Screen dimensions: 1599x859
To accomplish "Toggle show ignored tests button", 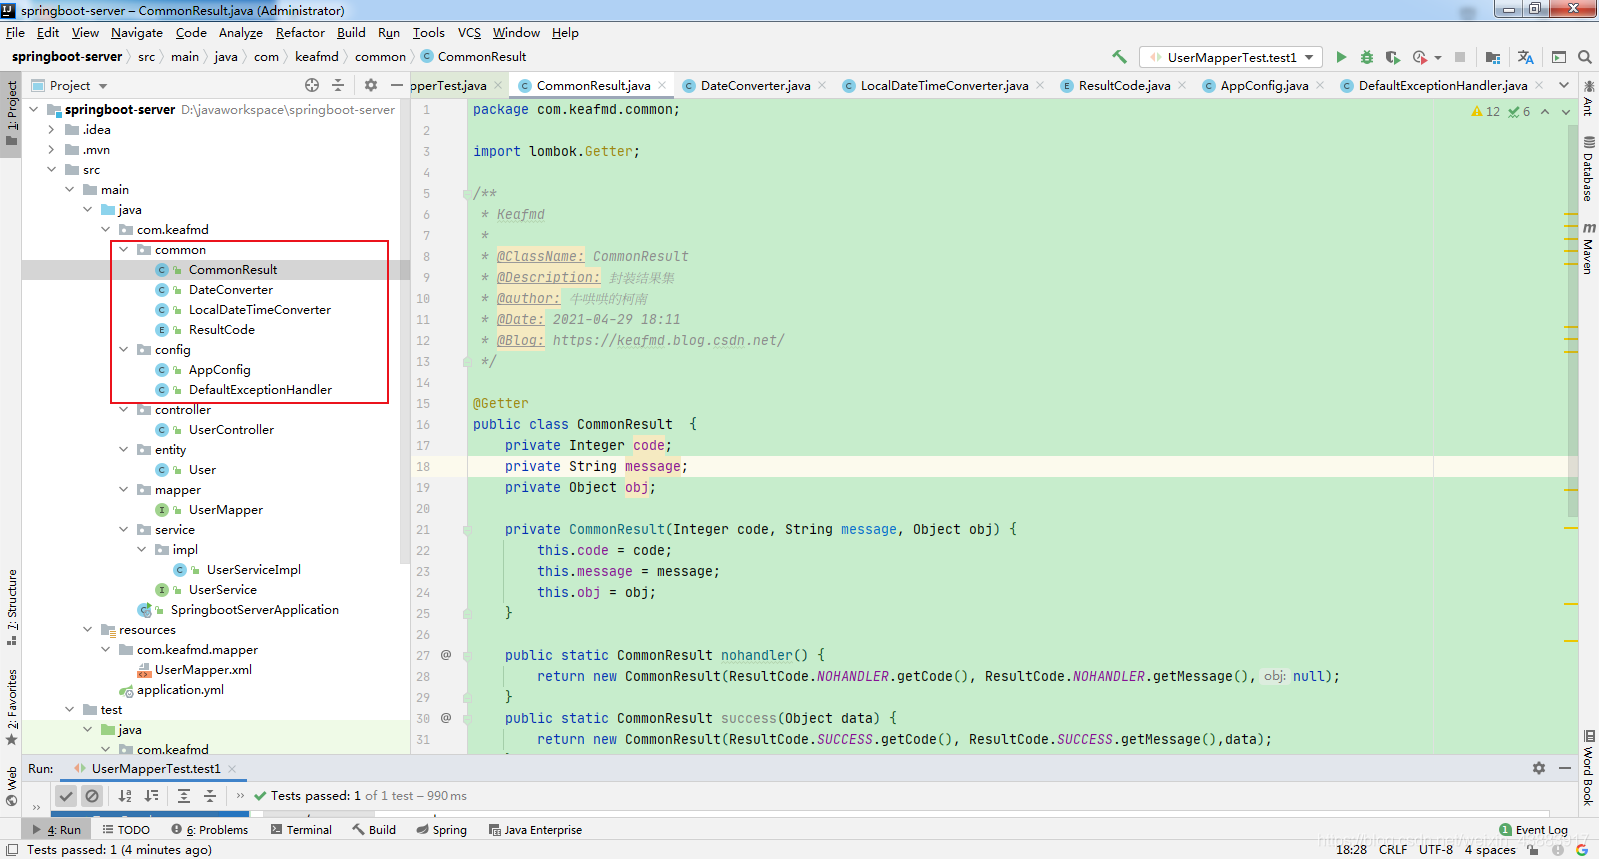I will (92, 796).
